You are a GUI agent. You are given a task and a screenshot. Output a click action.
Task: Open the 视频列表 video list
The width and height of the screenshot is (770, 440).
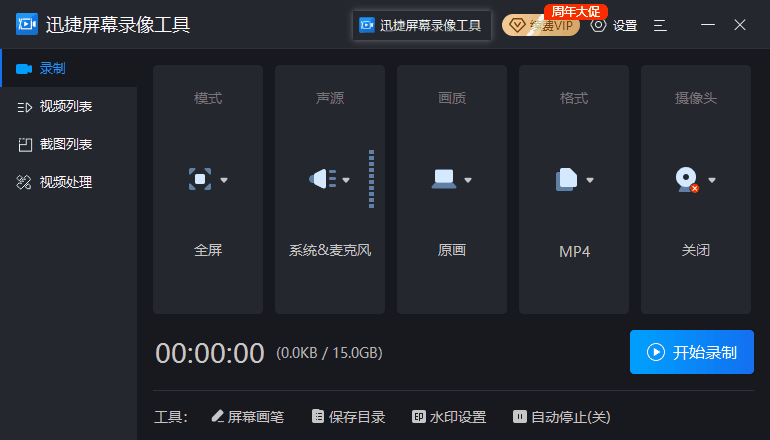coord(69,106)
